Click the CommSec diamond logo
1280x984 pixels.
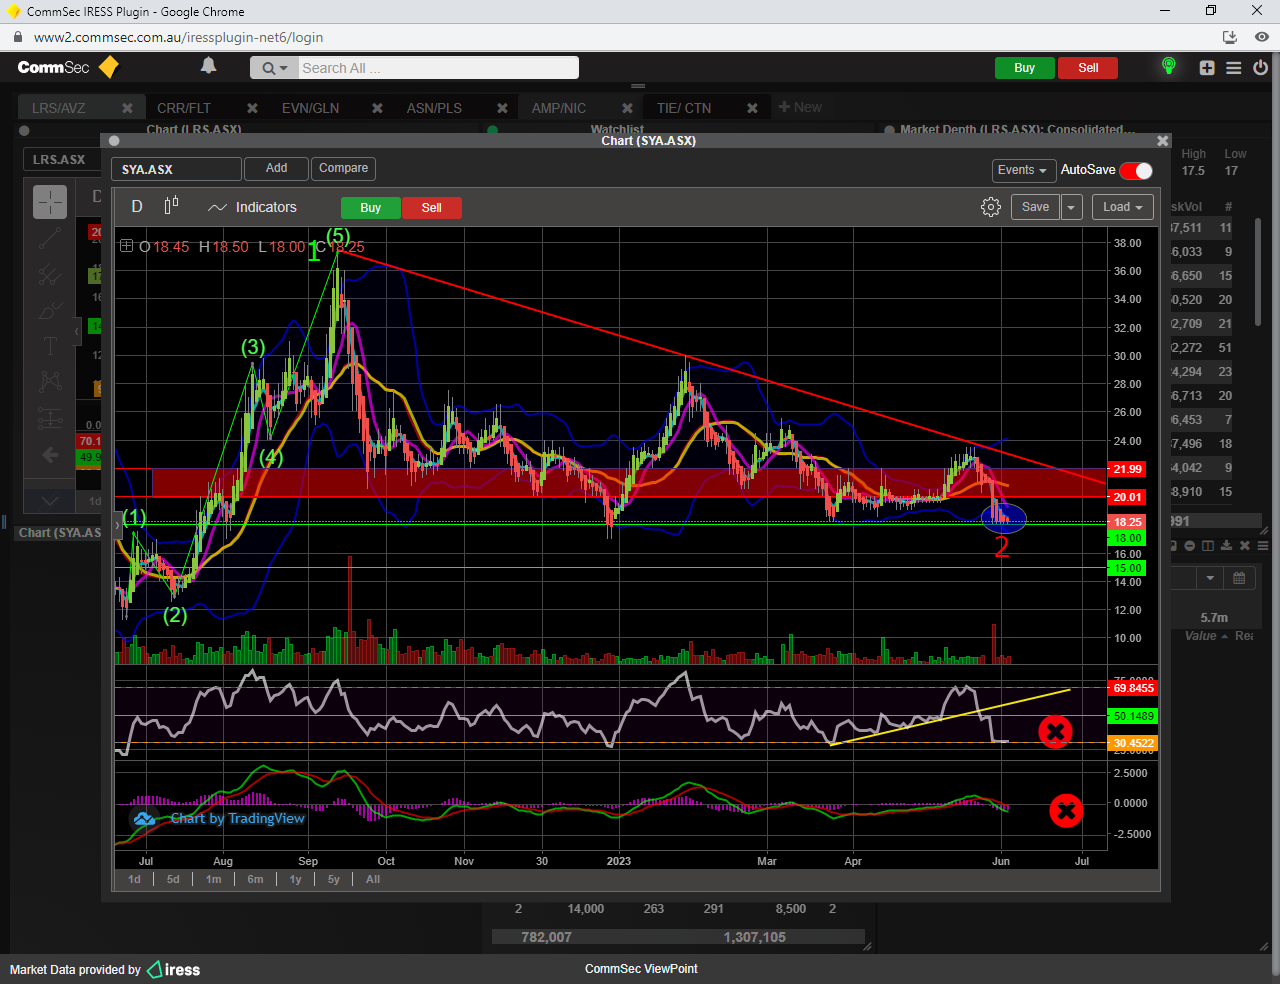[108, 67]
